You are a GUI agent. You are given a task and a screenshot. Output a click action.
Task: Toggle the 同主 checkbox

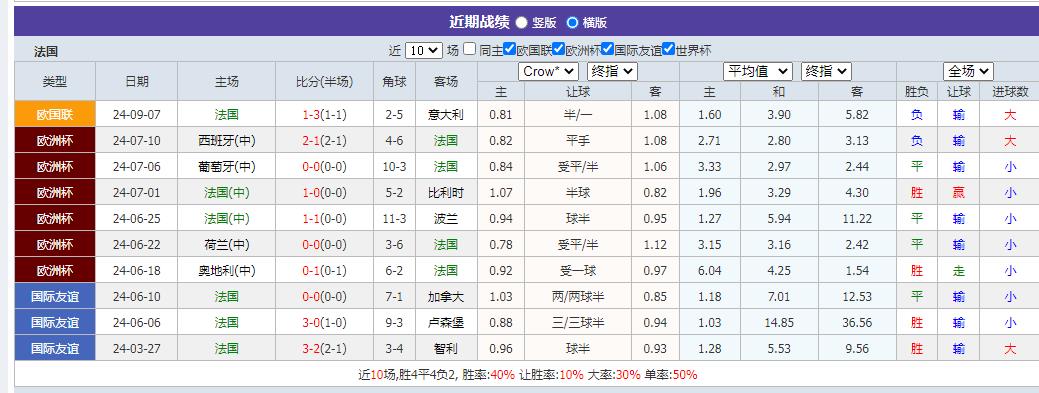470,49
